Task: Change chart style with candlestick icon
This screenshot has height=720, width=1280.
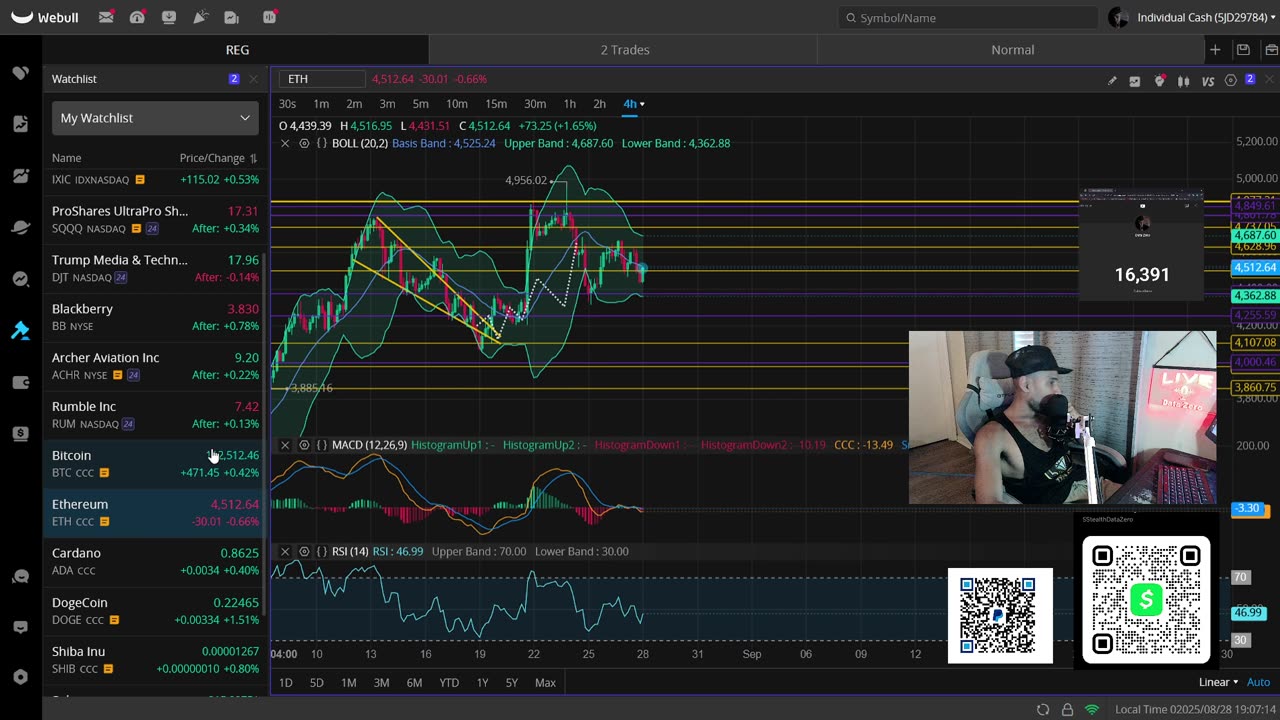Action: (1184, 80)
